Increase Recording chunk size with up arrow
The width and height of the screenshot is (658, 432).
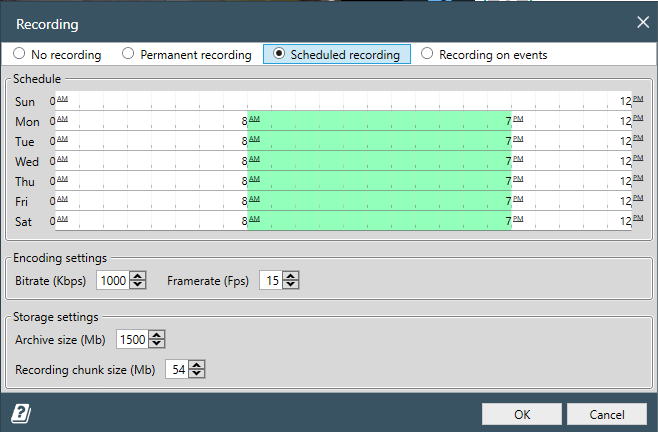click(x=197, y=365)
